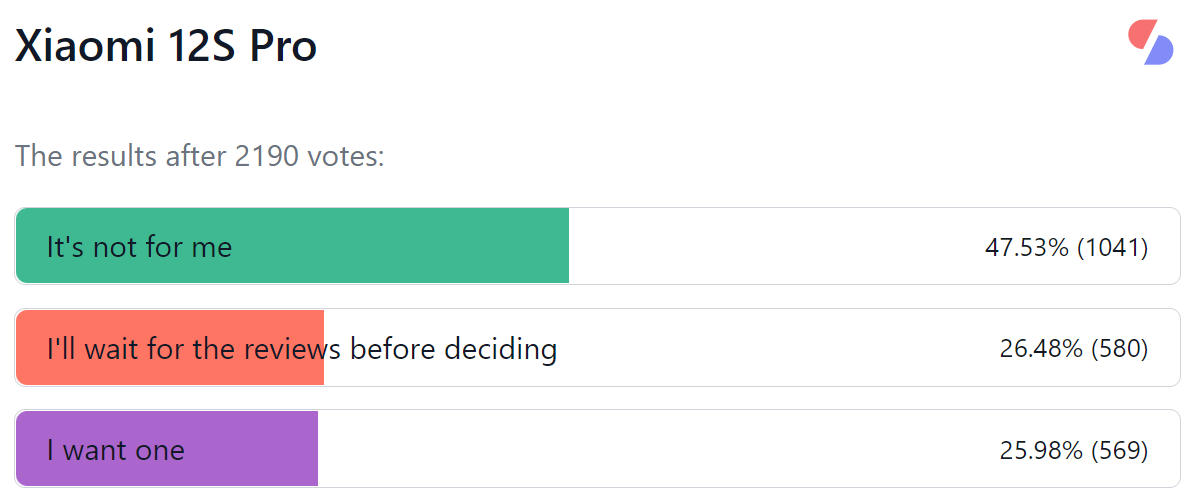Click the purple filled progress bar
Viewport: 1200px width, 501px height.
pos(167,449)
